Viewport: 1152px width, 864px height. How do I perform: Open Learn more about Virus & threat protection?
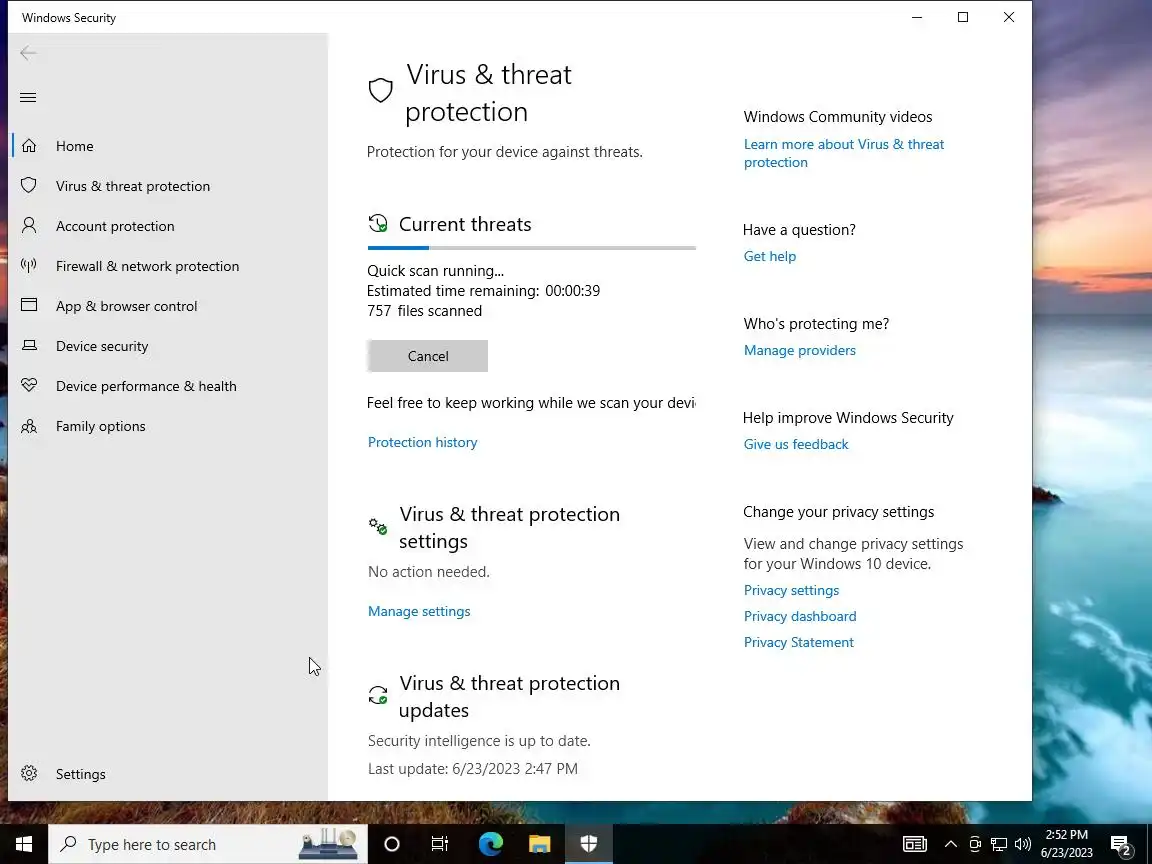(x=843, y=153)
